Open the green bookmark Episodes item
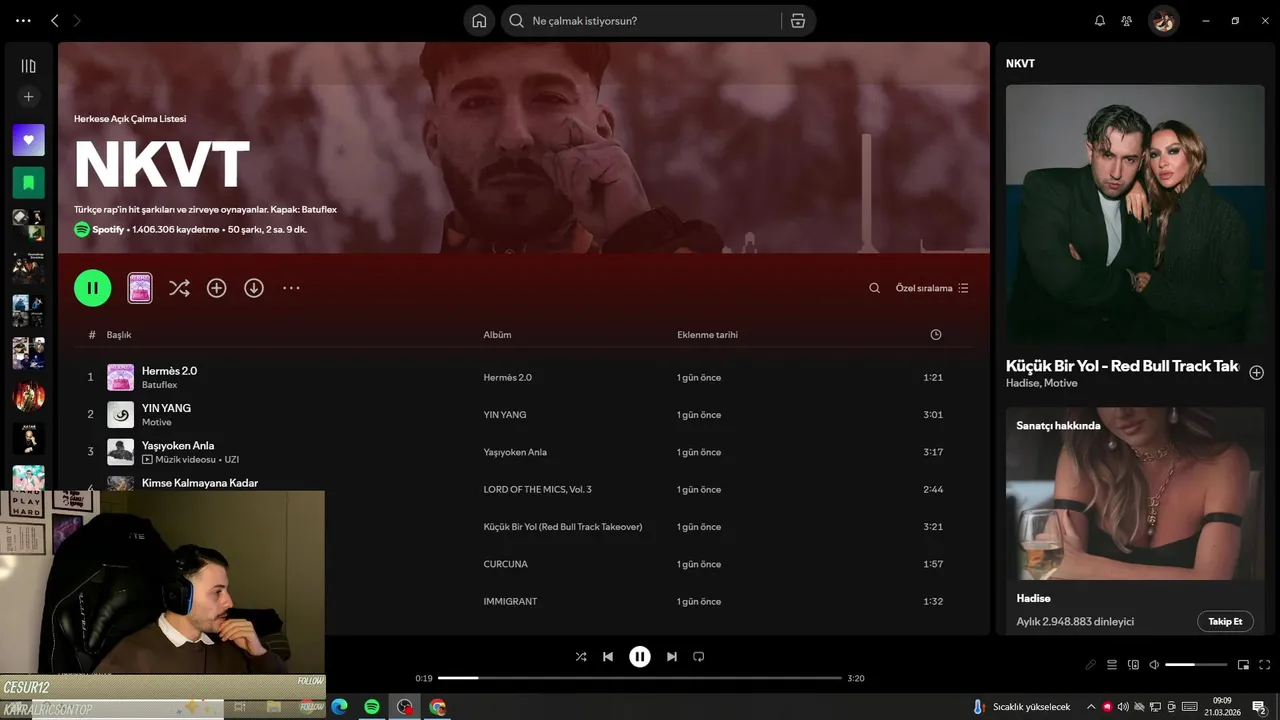 pos(28,183)
